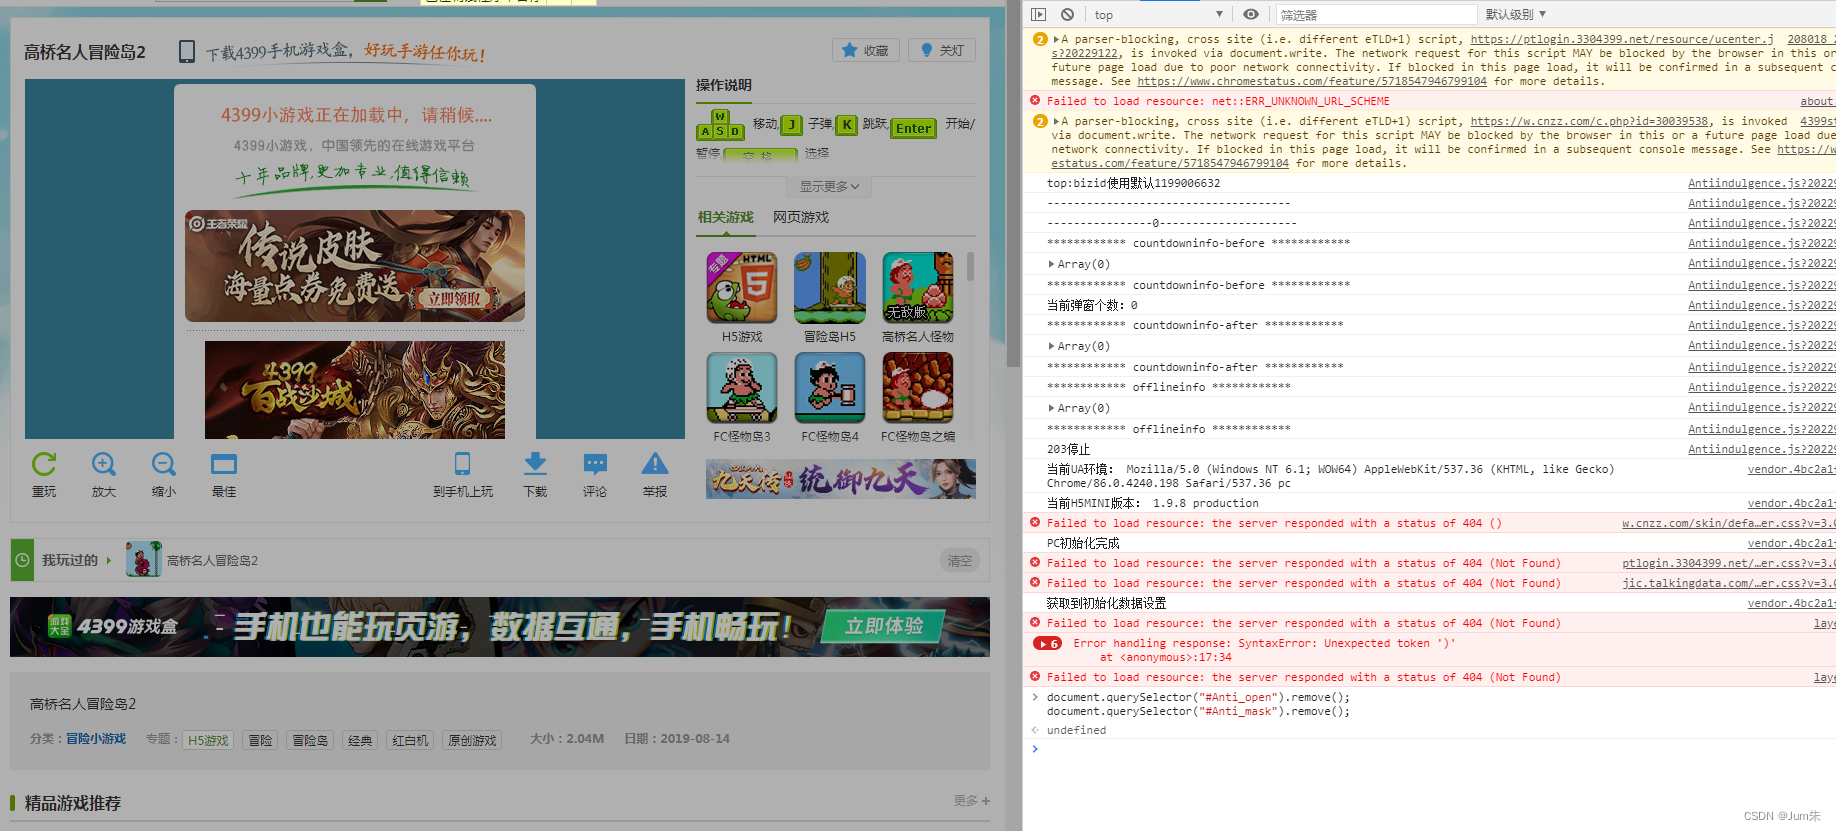
Task: Expand the first Array(0) entry
Action: (1051, 264)
